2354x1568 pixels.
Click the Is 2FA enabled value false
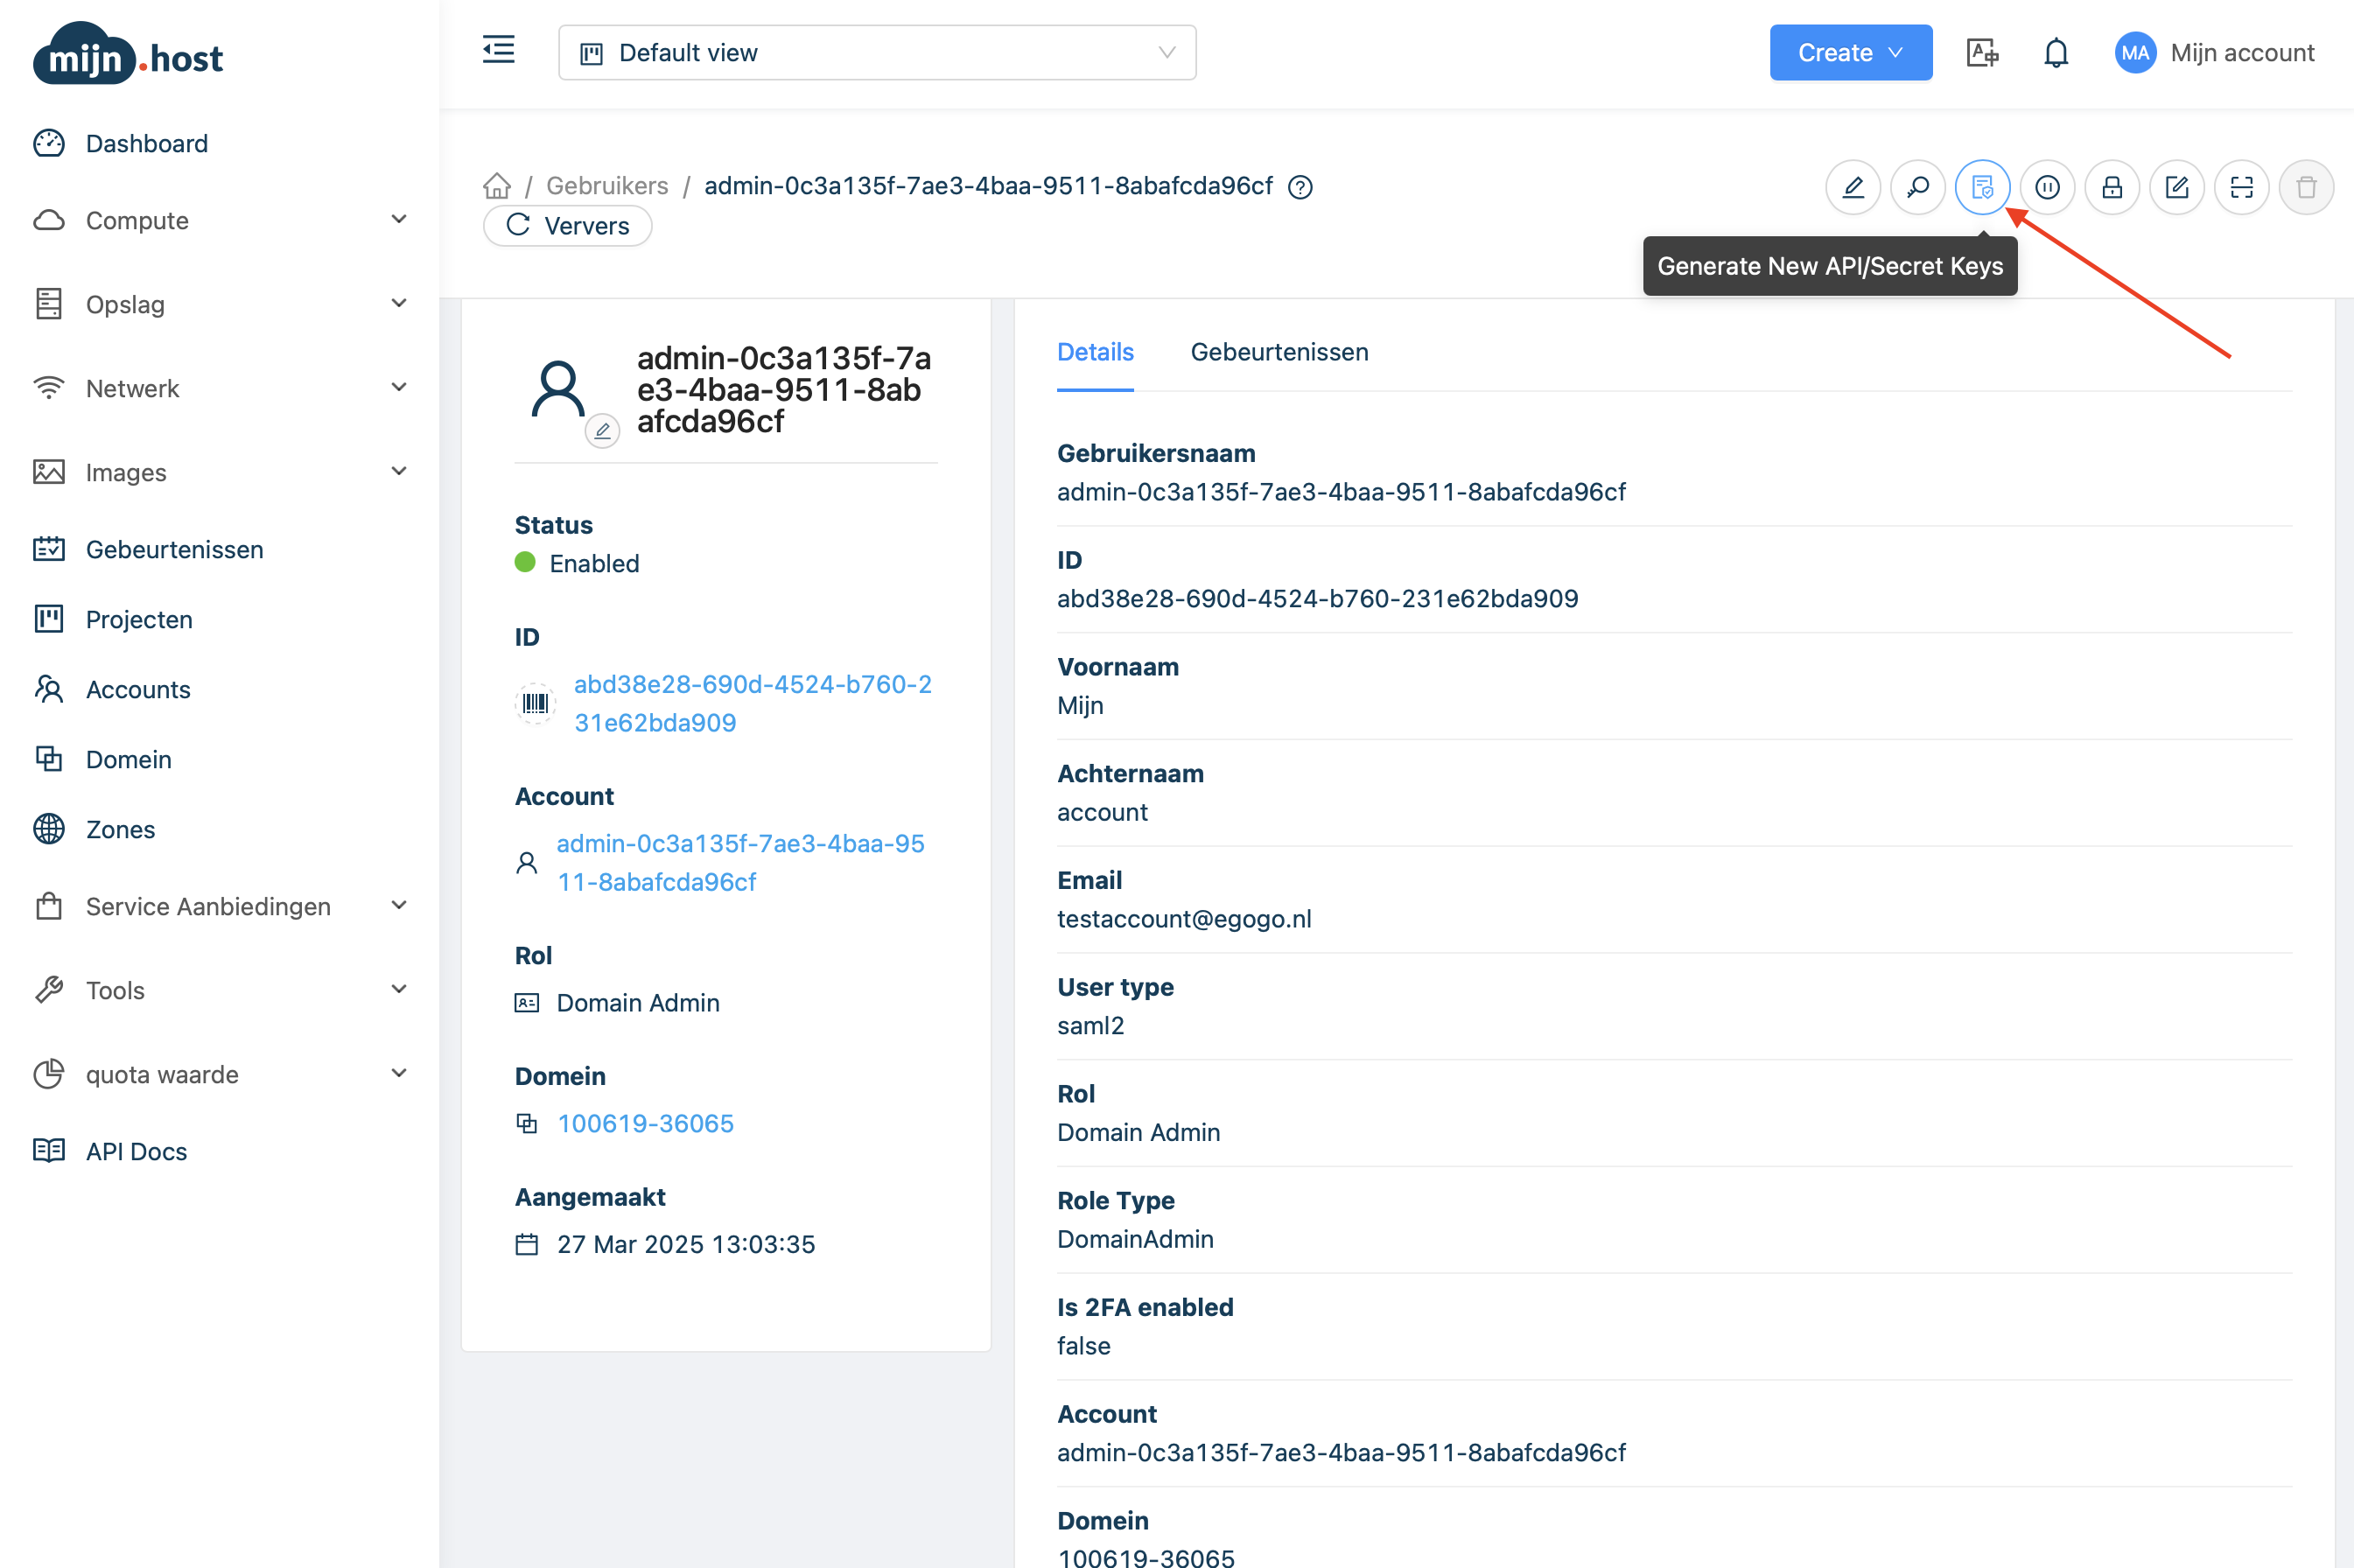click(1084, 1346)
